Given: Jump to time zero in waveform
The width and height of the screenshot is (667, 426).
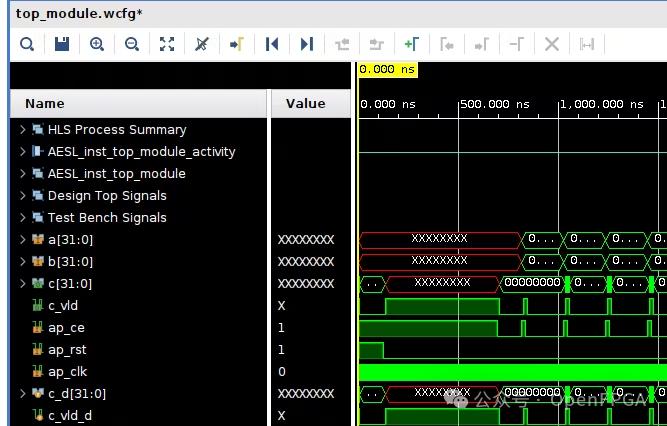Looking at the screenshot, I should coord(271,44).
